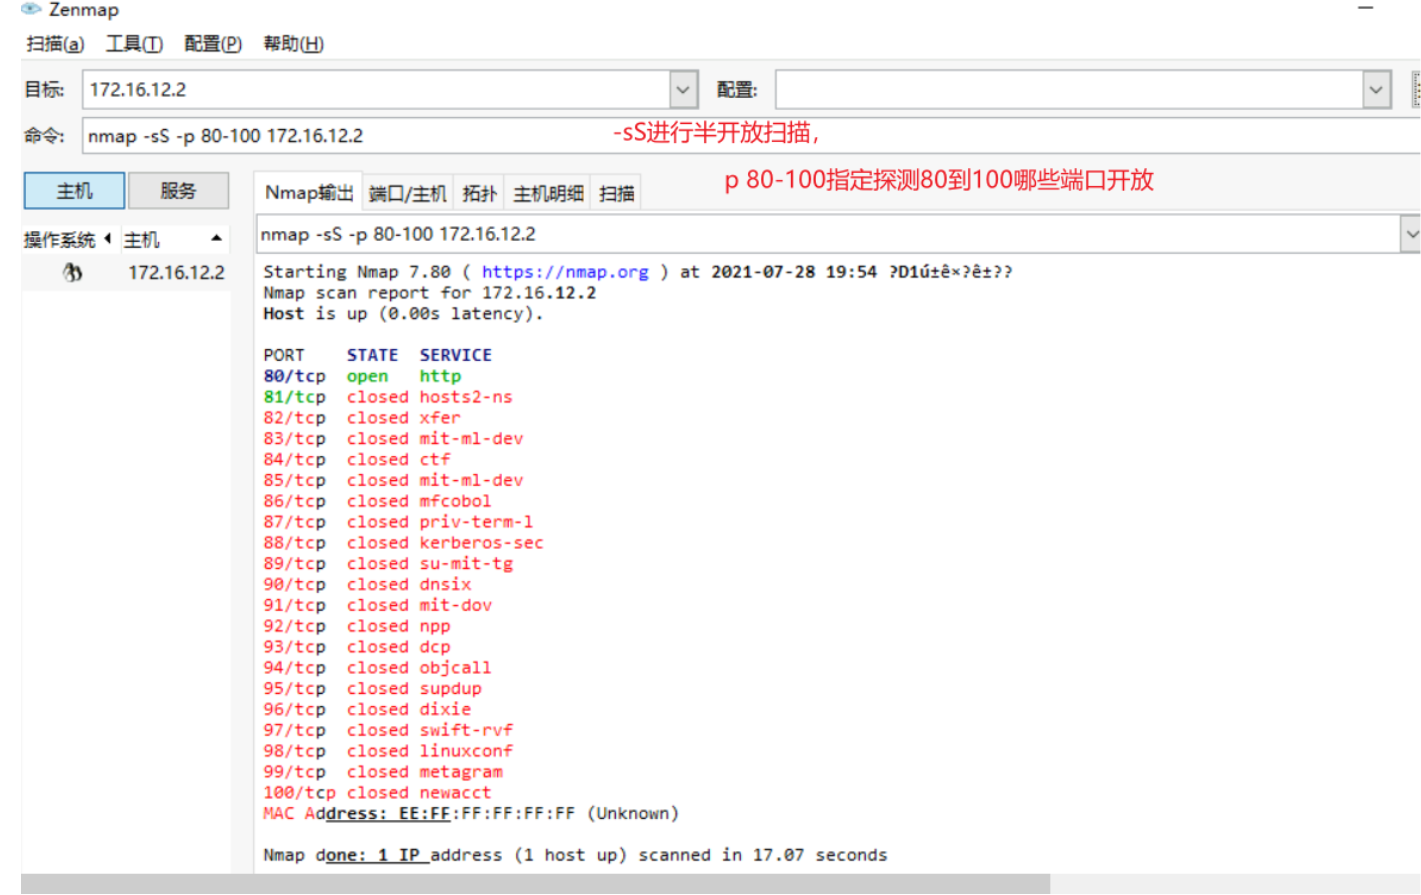Image resolution: width=1421 pixels, height=895 pixels.
Task: Click 'Nmap scan report for 172.16.12.2' line
Action: pos(430,293)
